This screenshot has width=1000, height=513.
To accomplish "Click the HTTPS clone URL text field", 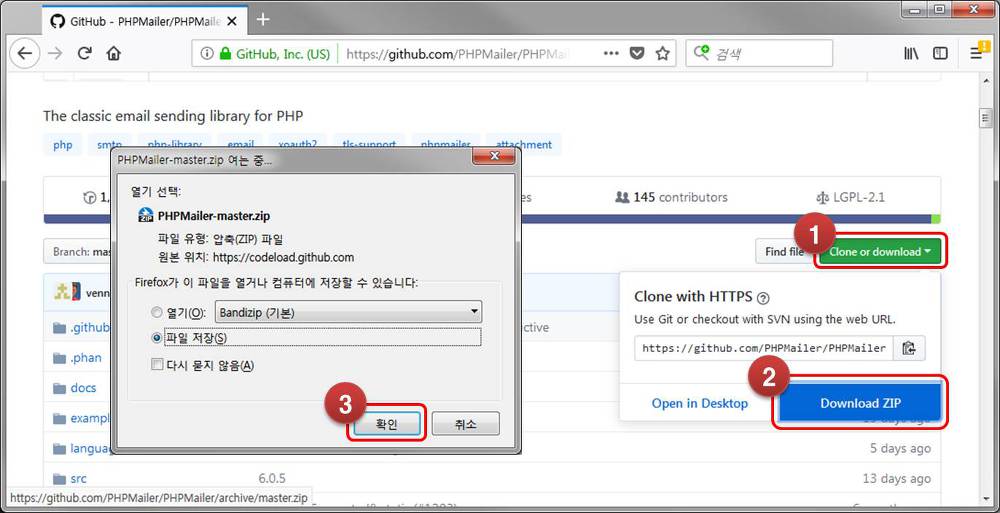I will [764, 348].
